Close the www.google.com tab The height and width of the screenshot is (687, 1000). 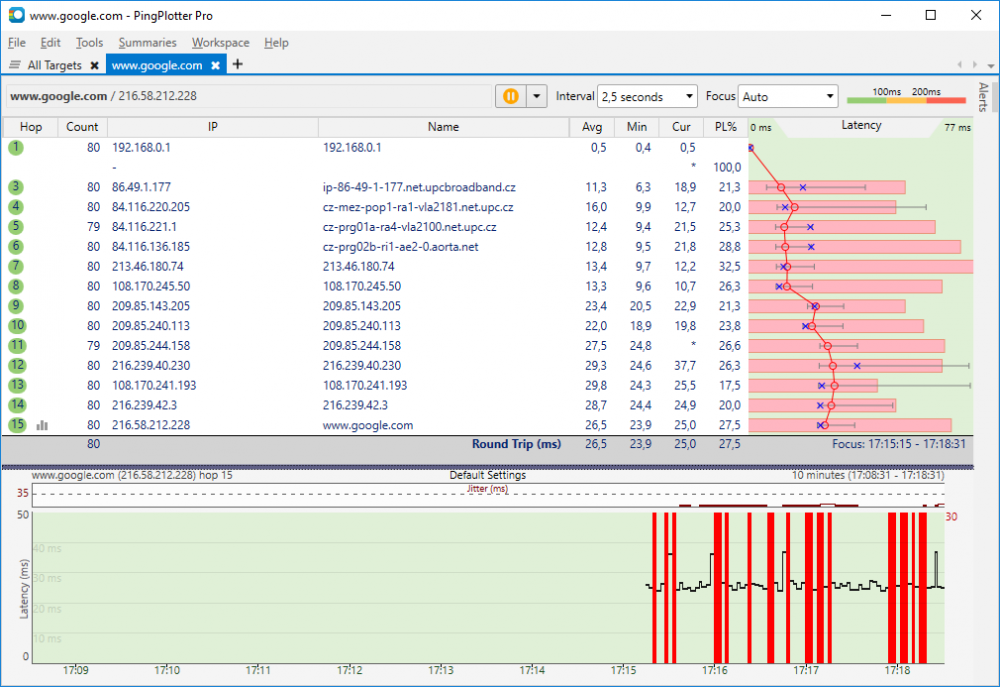215,65
